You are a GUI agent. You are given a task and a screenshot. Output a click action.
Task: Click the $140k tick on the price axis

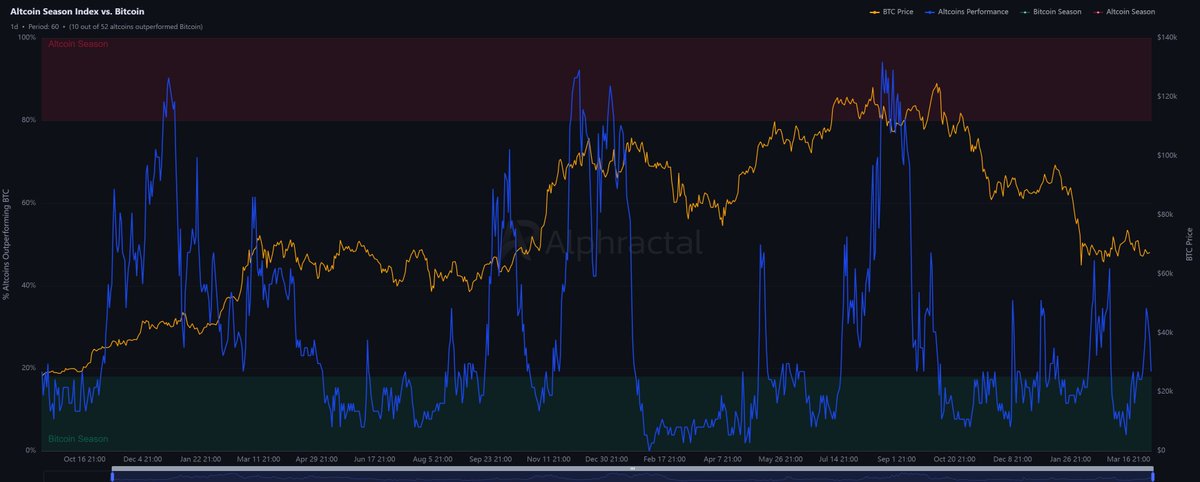tap(1167, 37)
